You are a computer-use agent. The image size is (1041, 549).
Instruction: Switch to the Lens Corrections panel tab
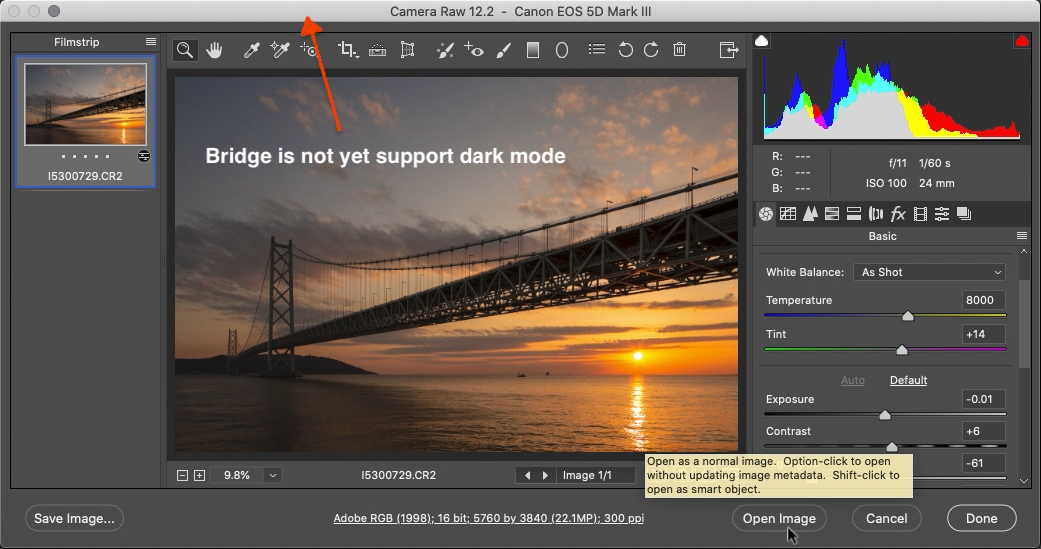coord(876,214)
